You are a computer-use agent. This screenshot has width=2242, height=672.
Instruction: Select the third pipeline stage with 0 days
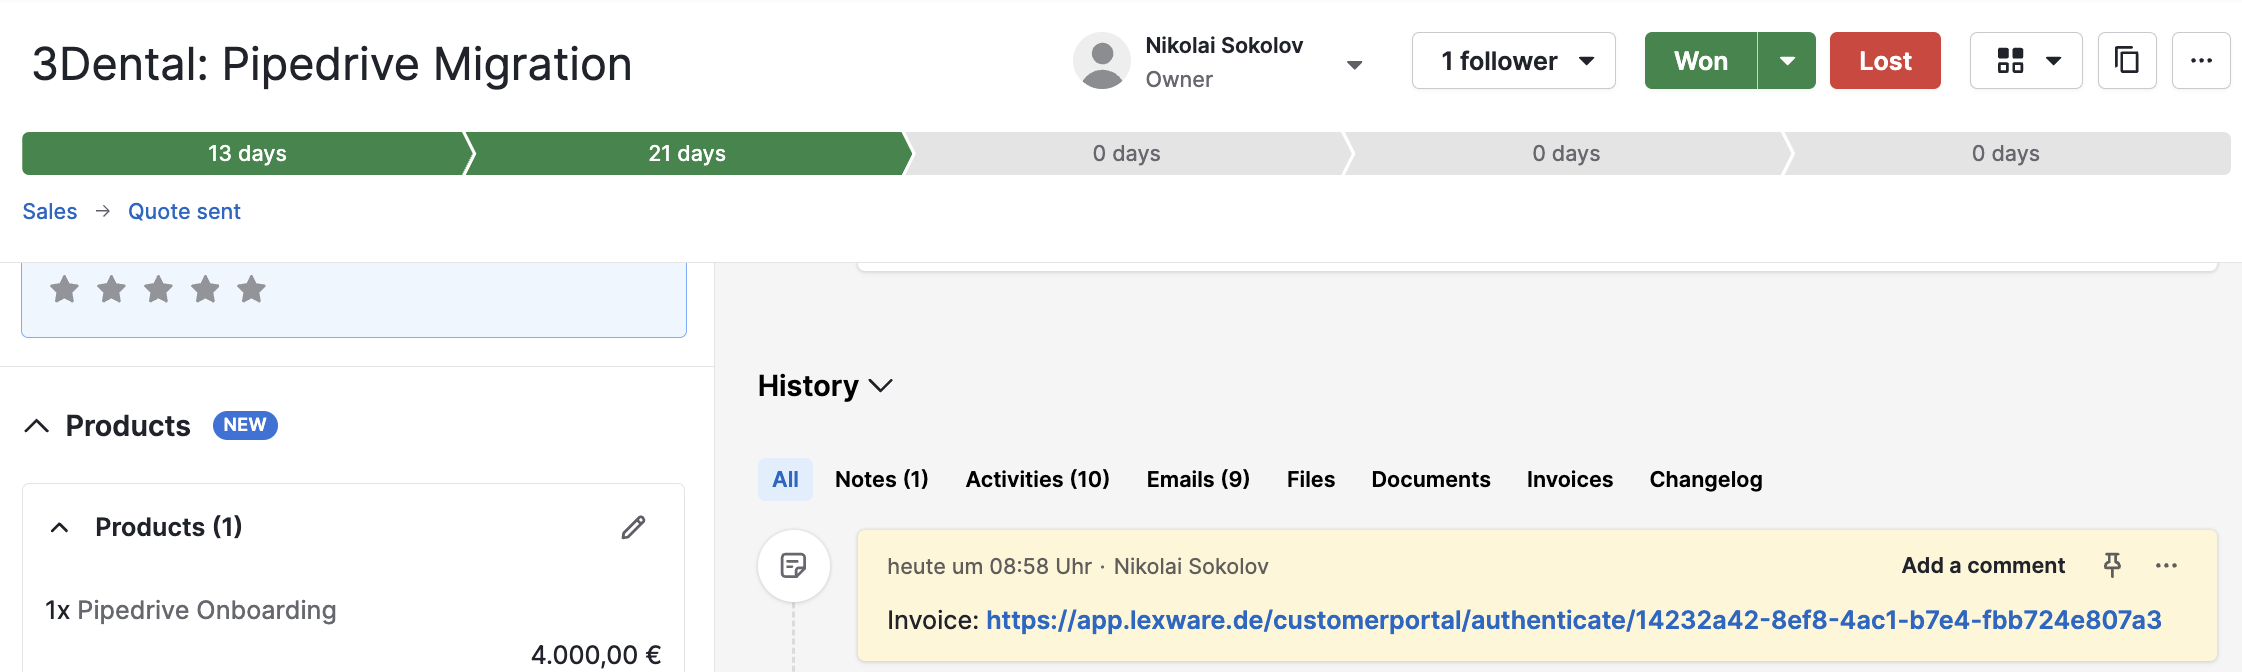1127,153
